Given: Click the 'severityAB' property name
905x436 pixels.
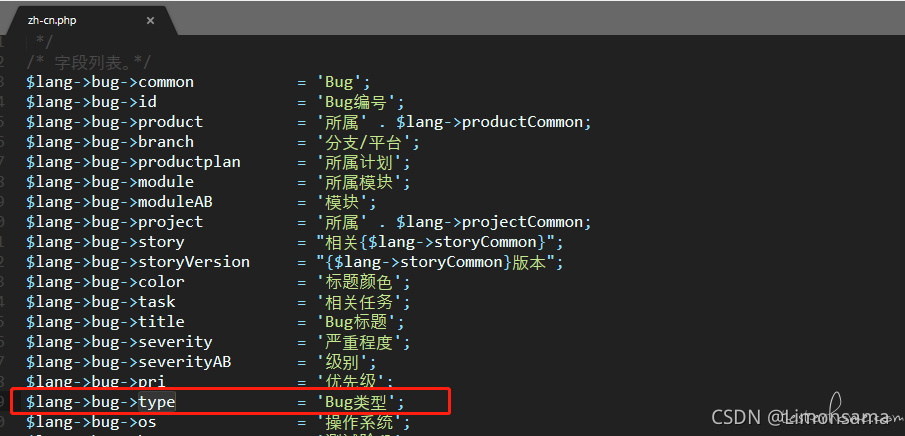Looking at the screenshot, I should [185, 362].
